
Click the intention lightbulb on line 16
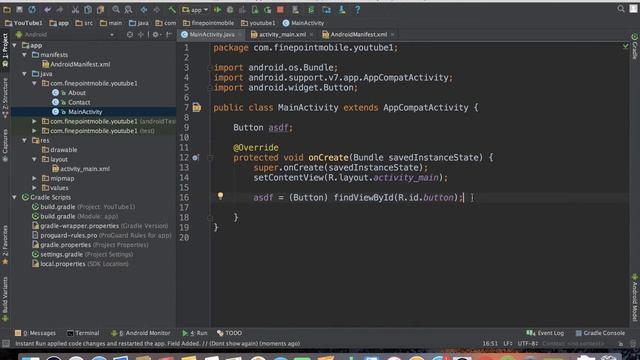[220, 196]
